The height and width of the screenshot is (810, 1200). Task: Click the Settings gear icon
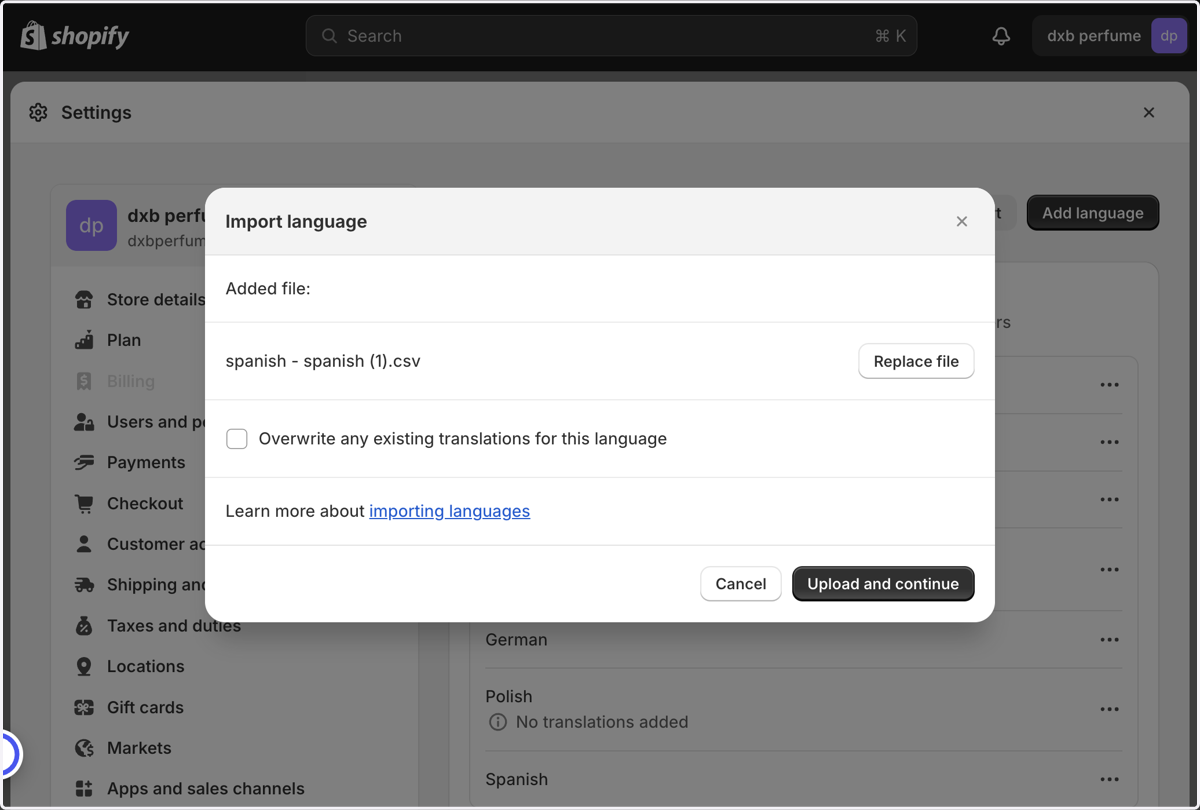point(38,113)
